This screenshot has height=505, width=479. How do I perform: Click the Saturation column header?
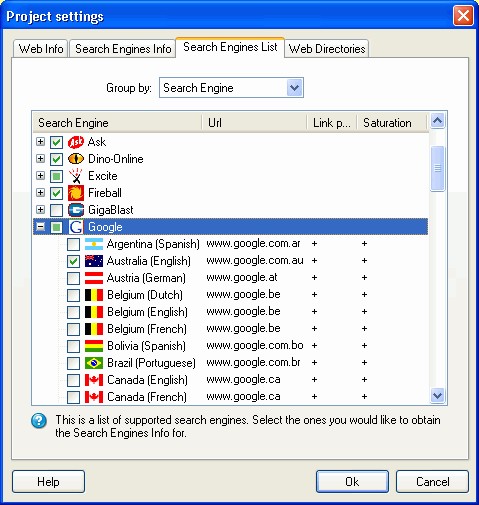click(392, 123)
